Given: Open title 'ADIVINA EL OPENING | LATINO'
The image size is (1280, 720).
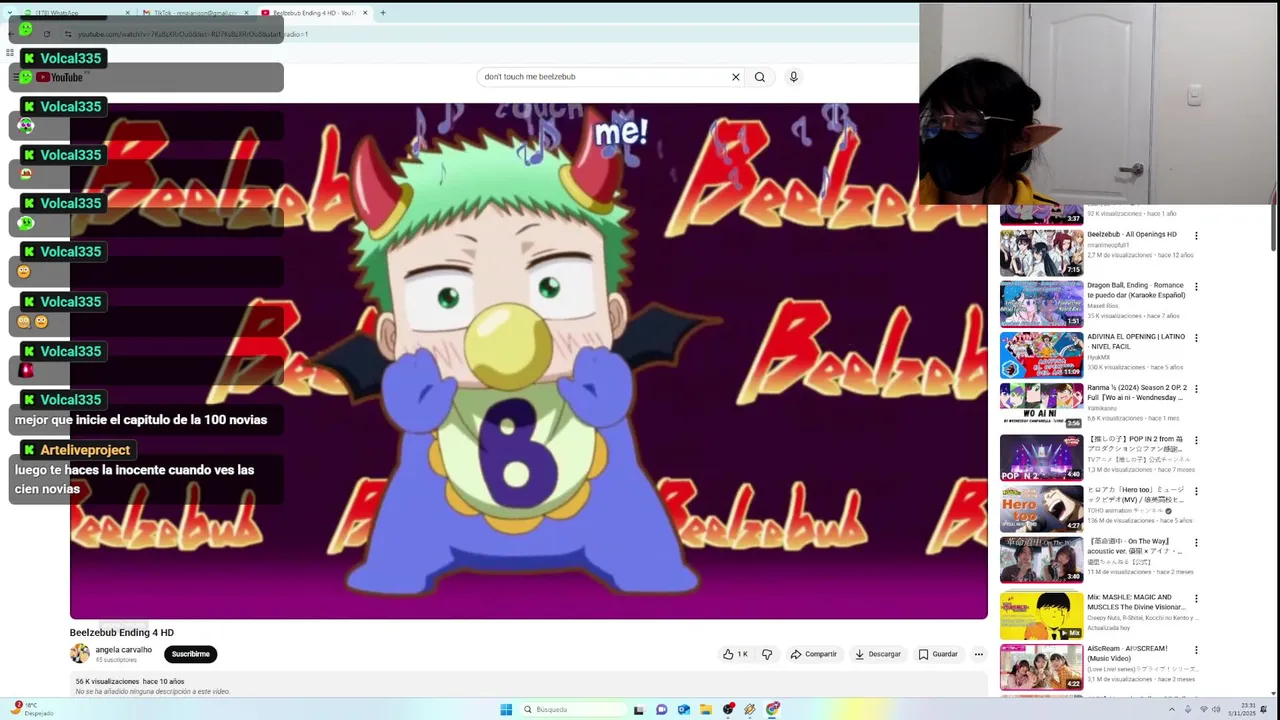Looking at the screenshot, I should pyautogui.click(x=1136, y=341).
